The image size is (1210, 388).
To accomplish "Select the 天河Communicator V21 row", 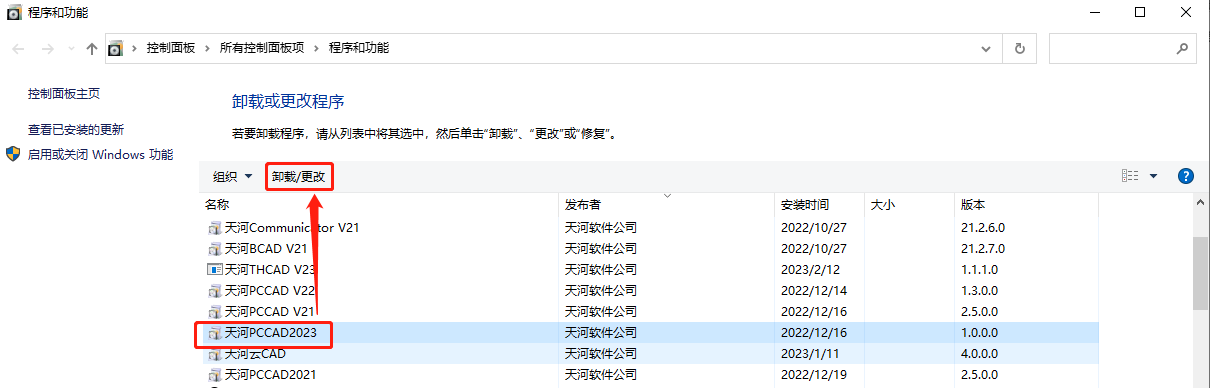I will [648, 227].
